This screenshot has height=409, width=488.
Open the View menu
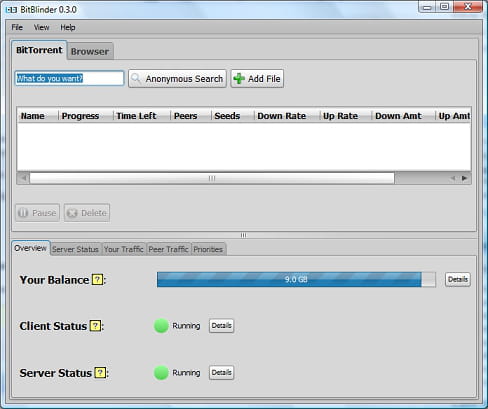pos(41,27)
